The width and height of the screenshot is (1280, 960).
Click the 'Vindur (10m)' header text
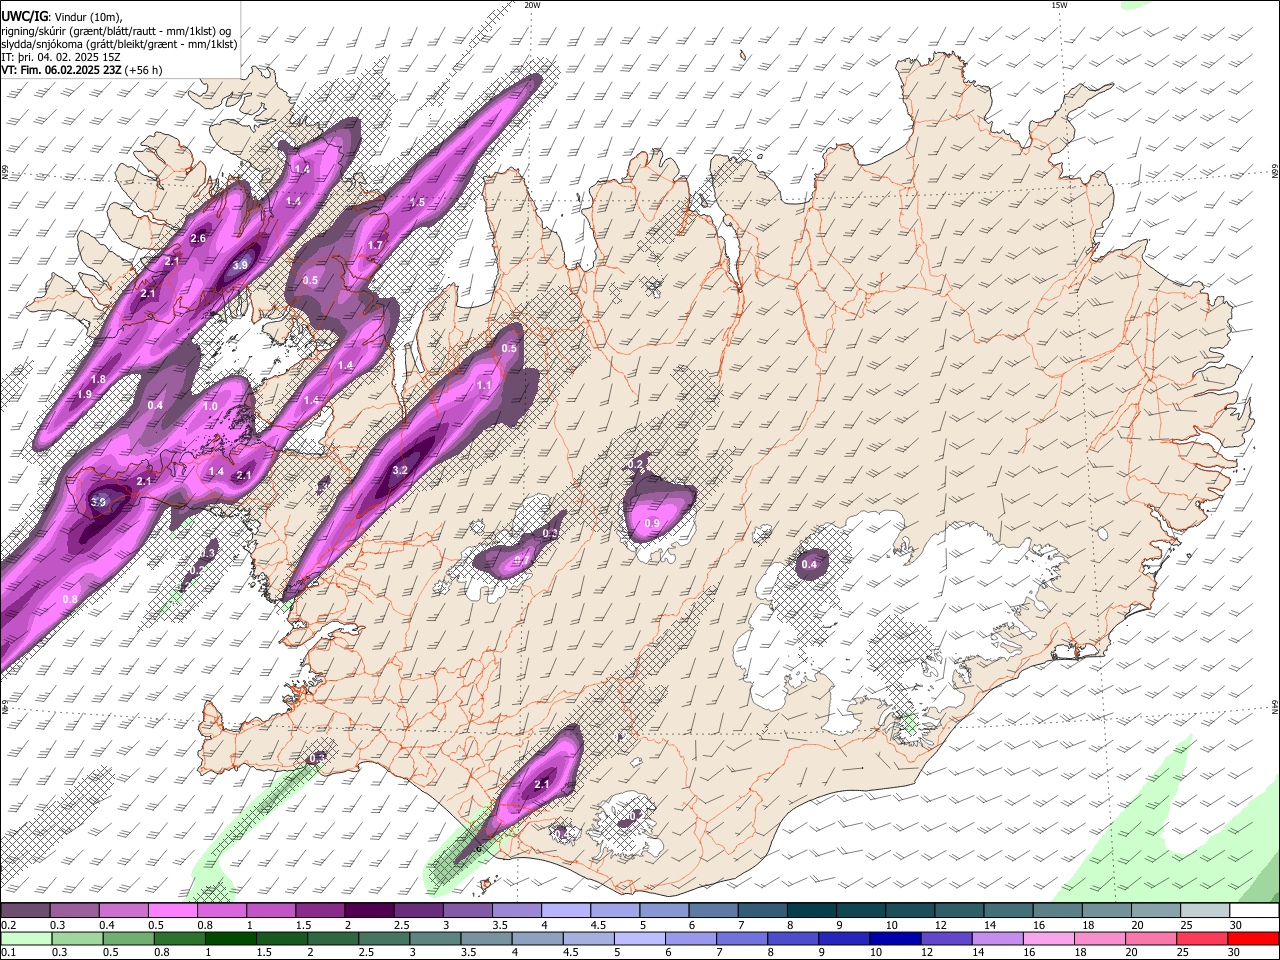pyautogui.click(x=87, y=16)
